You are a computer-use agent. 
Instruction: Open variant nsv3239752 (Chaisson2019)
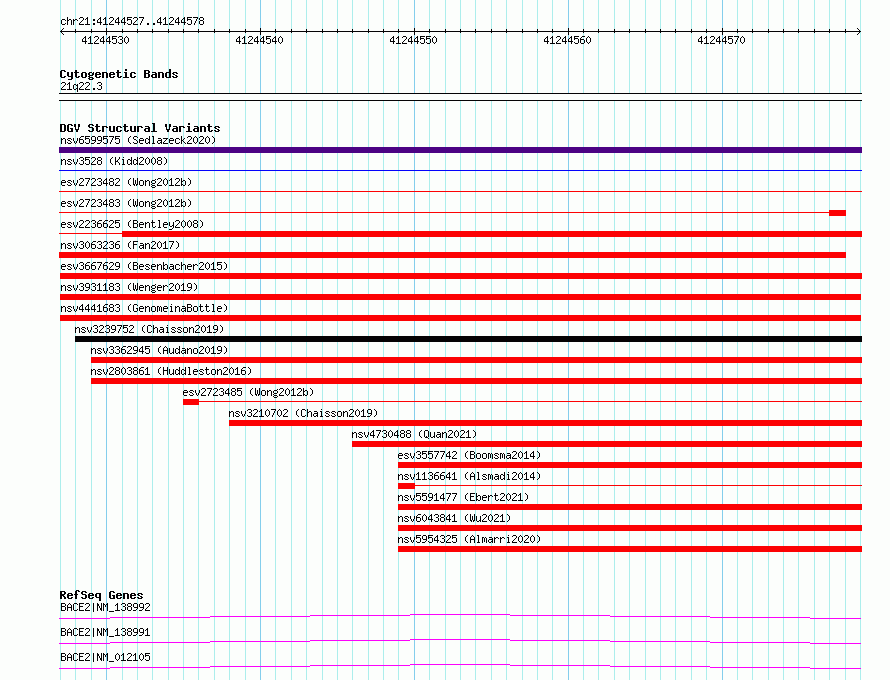pos(149,329)
